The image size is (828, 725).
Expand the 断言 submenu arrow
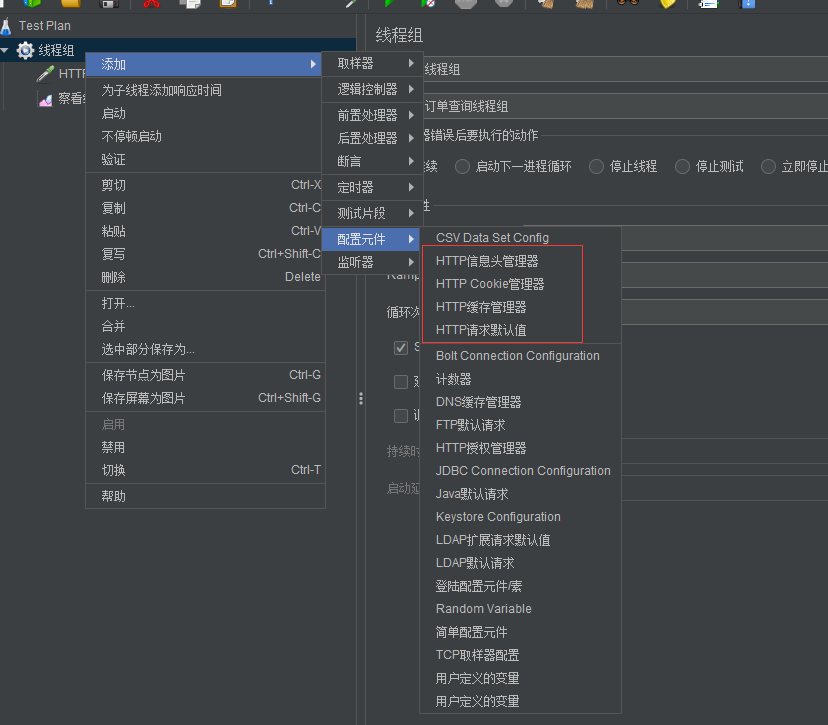[411, 161]
